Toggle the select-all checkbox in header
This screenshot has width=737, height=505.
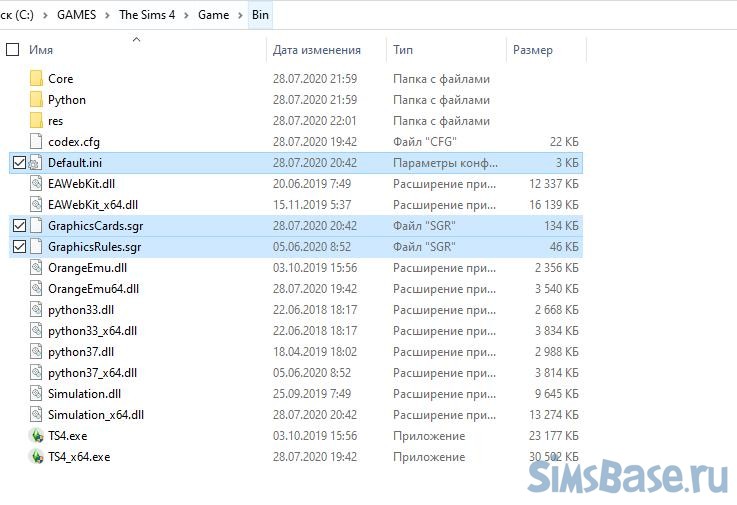point(13,49)
